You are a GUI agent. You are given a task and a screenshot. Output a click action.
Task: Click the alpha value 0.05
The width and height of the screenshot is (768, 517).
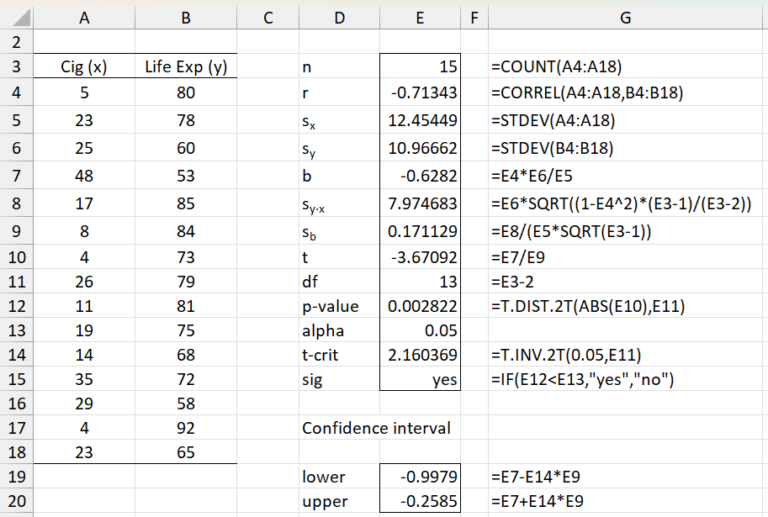click(x=420, y=330)
